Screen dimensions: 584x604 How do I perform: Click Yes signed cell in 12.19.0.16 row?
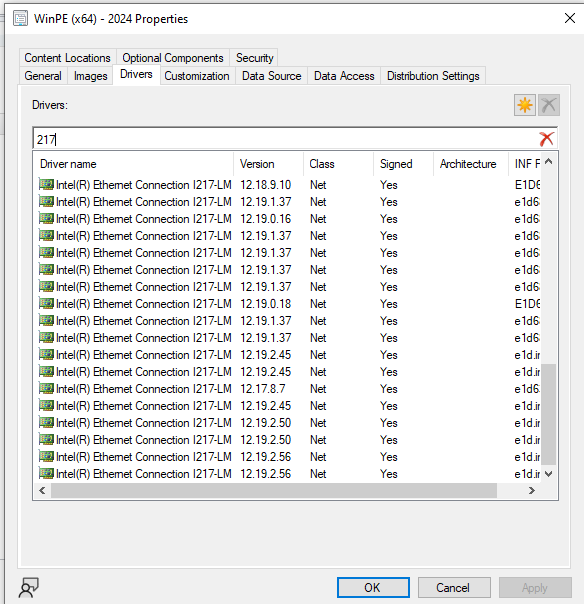tap(389, 219)
